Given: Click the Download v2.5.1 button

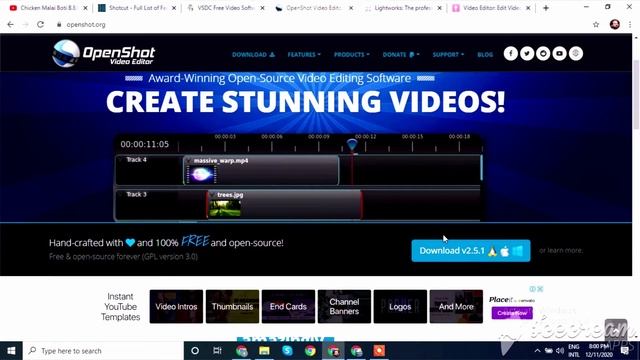Looking at the screenshot, I should tap(471, 251).
